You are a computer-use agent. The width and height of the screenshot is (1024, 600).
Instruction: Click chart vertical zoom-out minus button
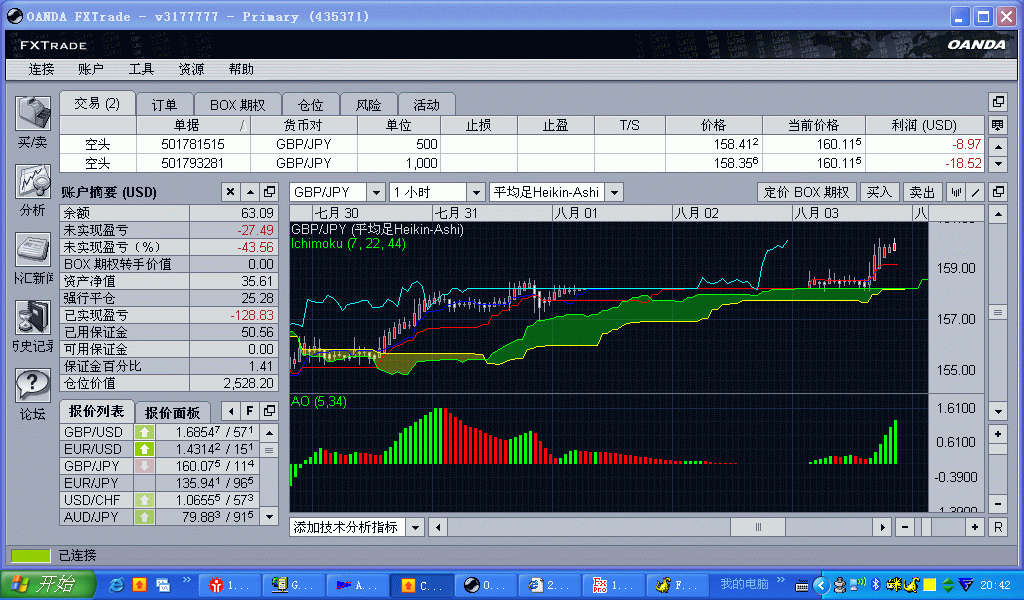tap(998, 503)
